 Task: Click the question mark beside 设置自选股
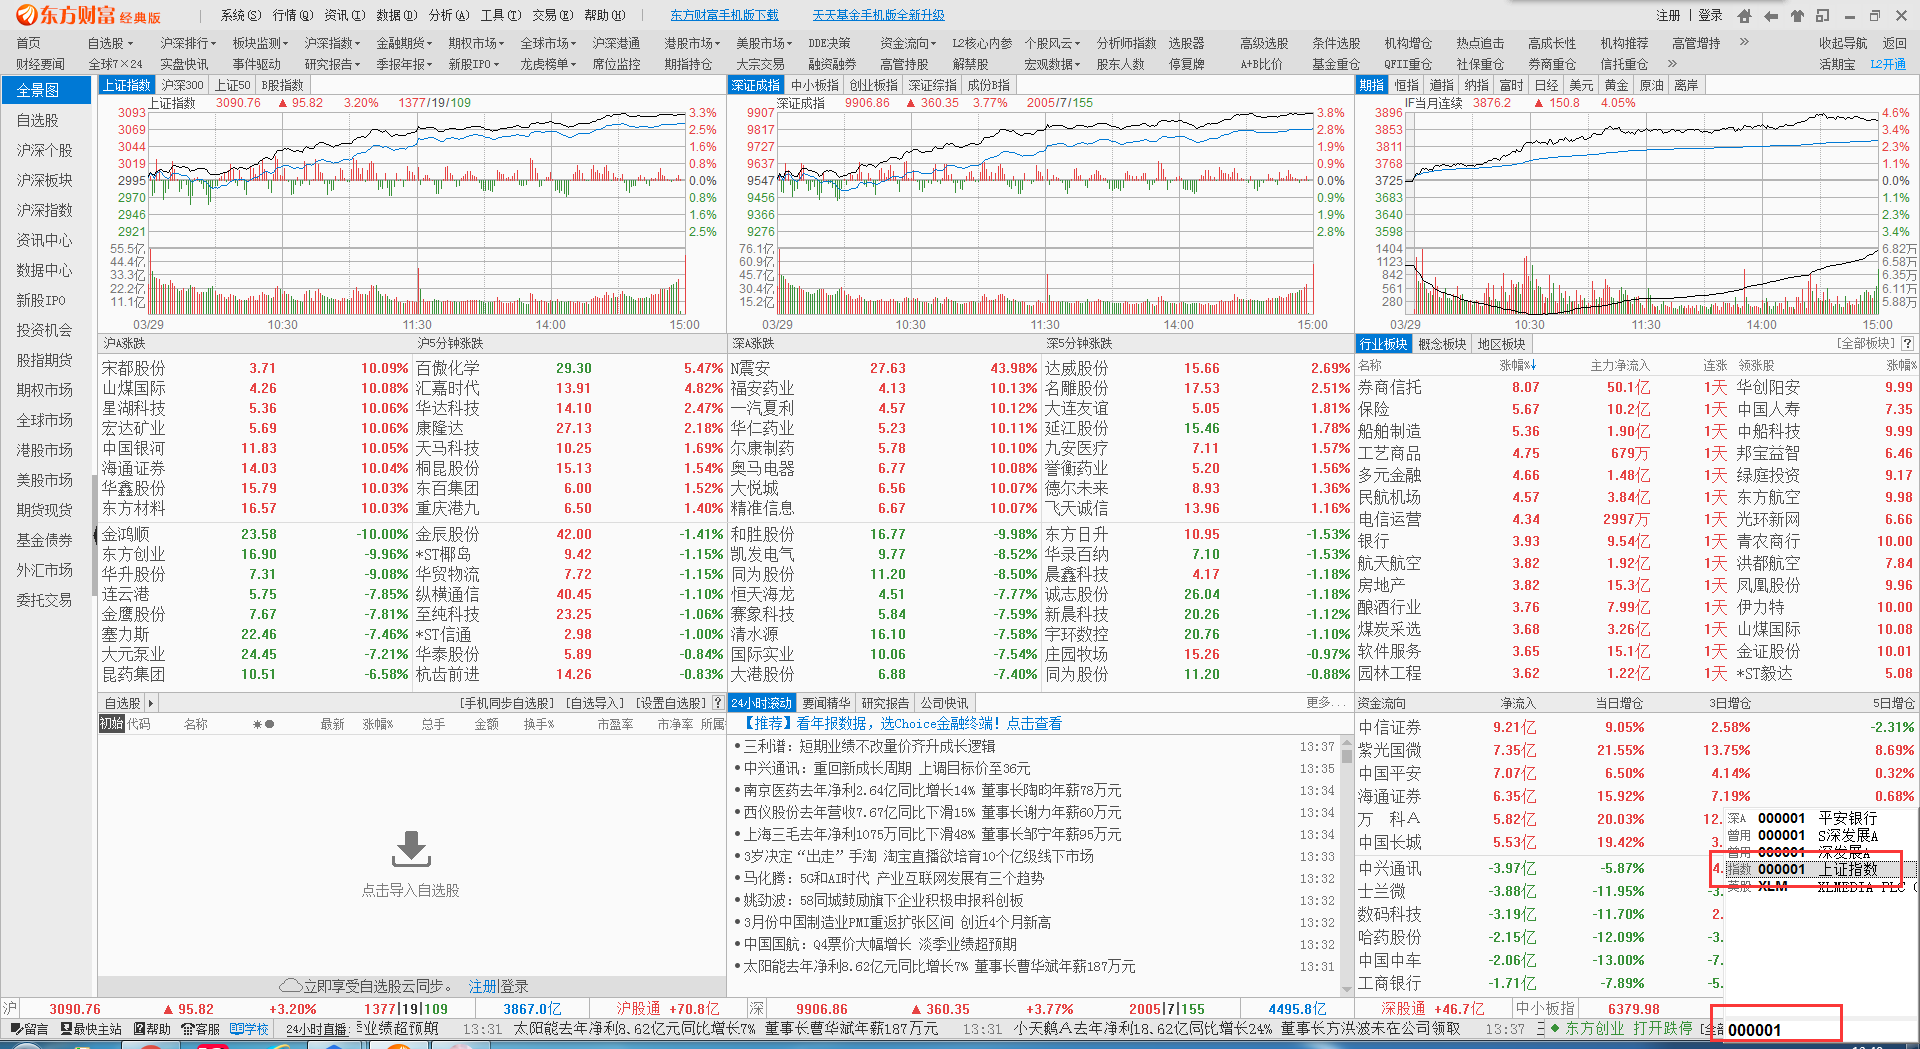pyautogui.click(x=717, y=703)
